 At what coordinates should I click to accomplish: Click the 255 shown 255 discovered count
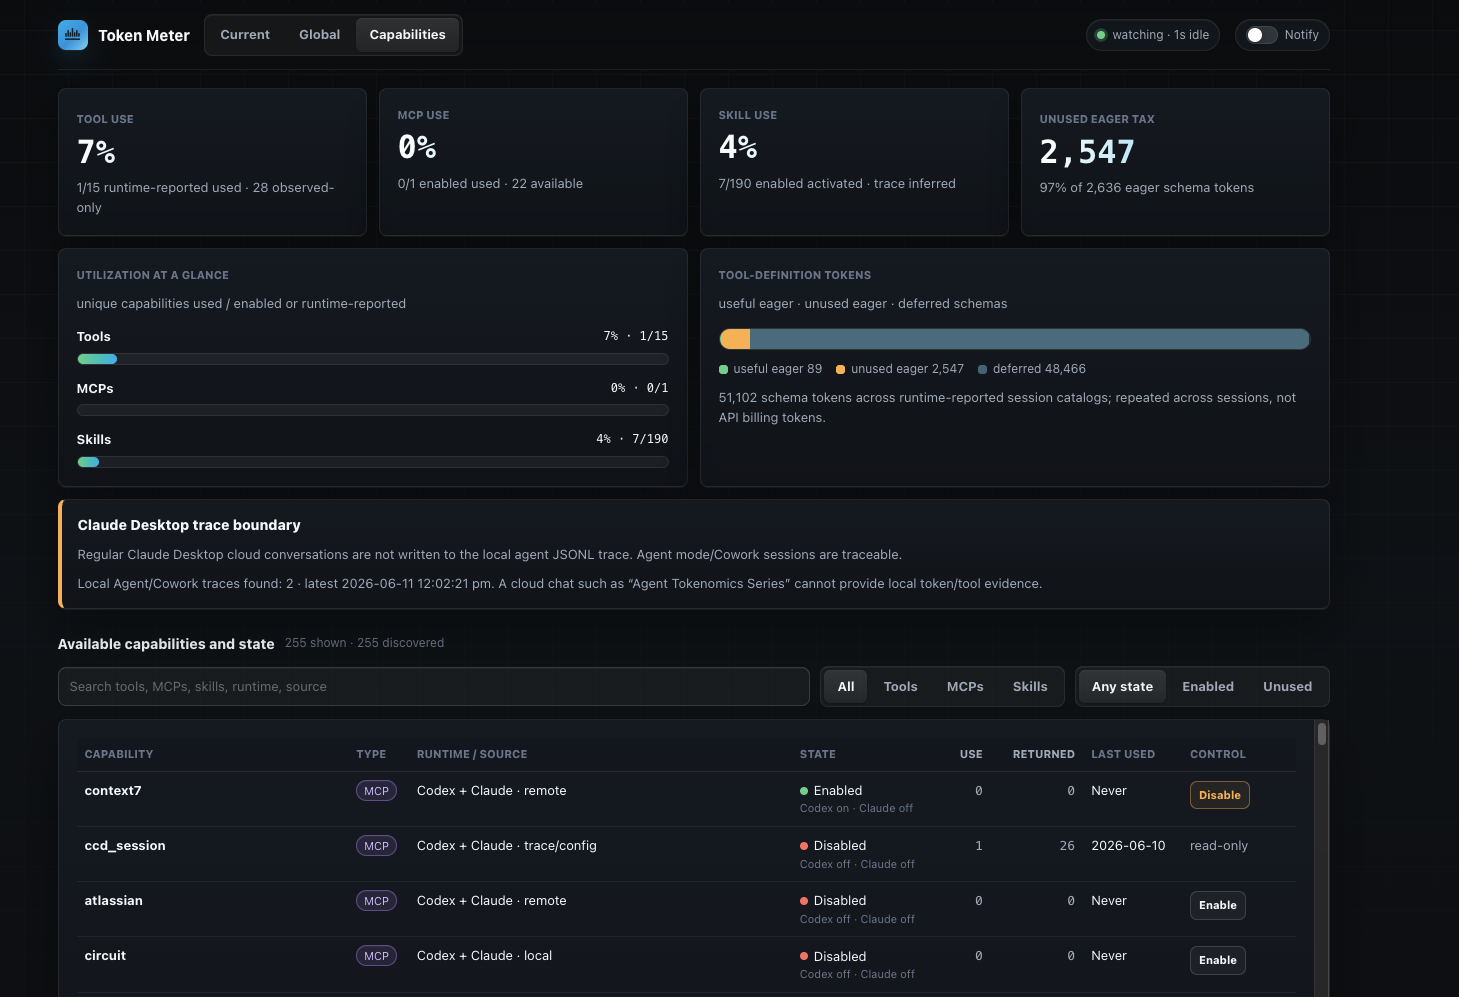(364, 643)
